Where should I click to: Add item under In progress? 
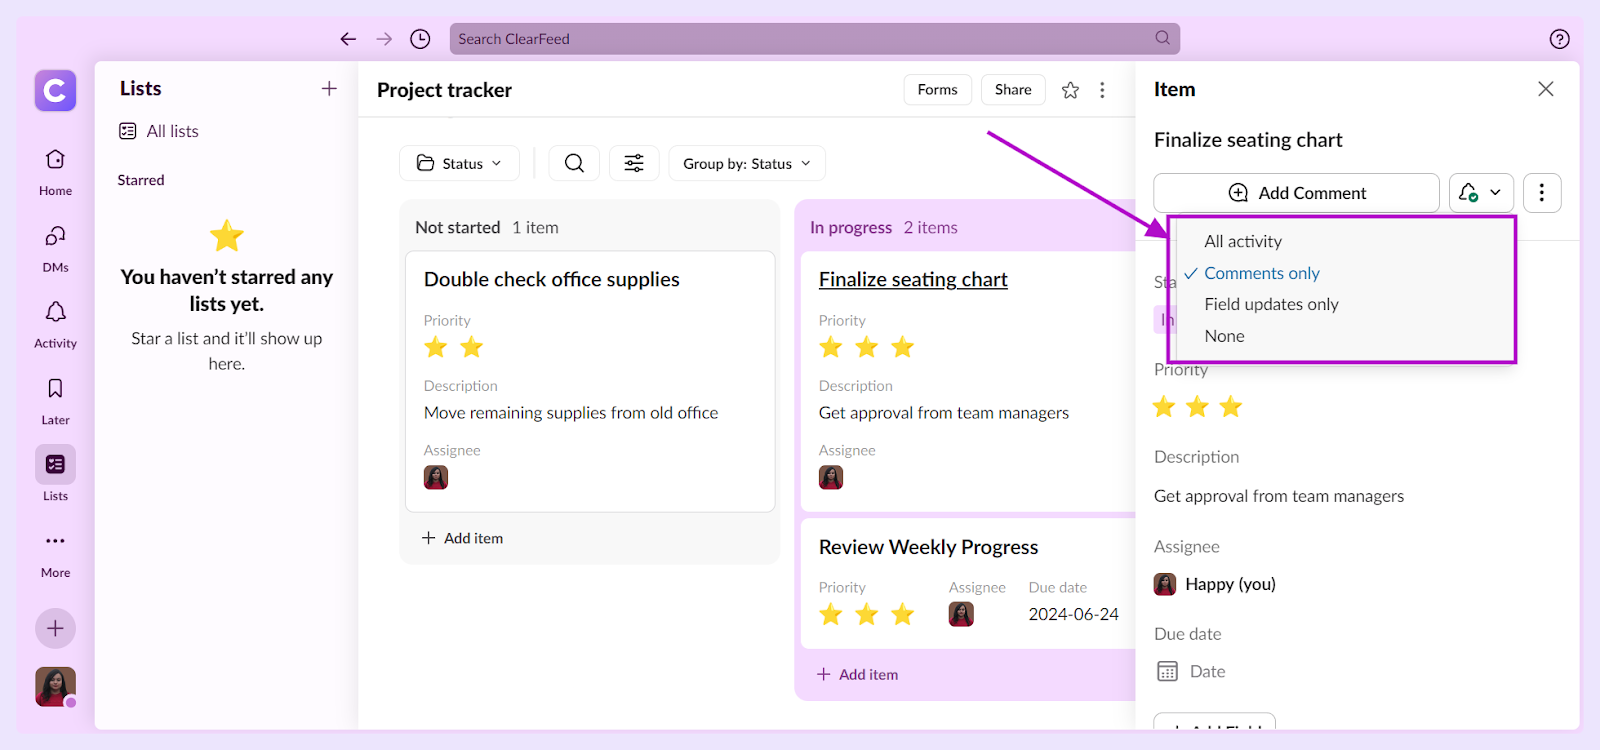click(x=857, y=674)
